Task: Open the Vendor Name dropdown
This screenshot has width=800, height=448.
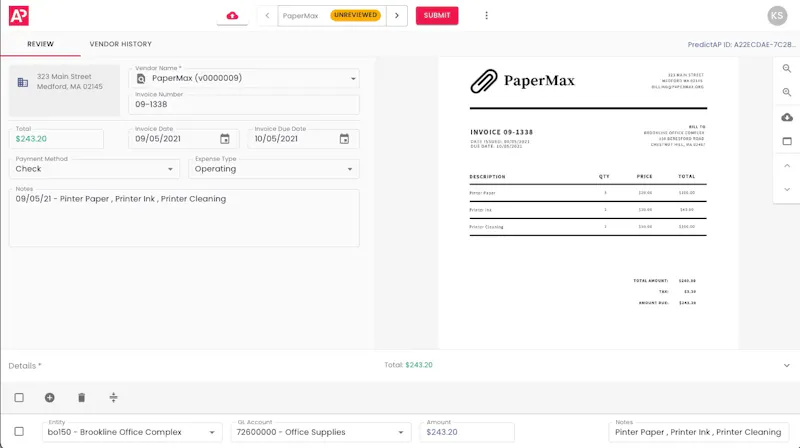Action: pos(353,79)
